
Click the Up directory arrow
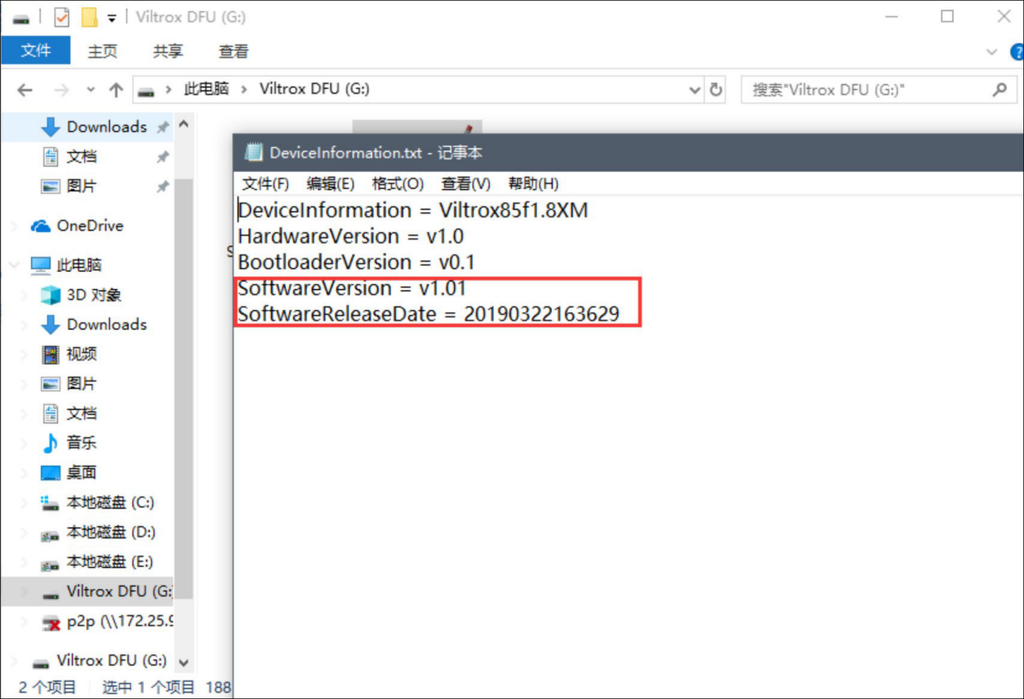(116, 90)
